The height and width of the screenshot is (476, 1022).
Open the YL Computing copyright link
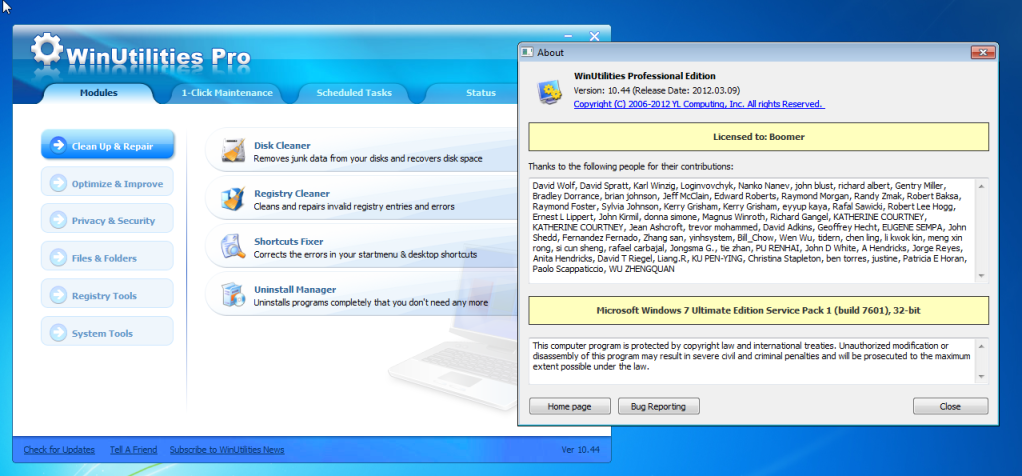(699, 104)
